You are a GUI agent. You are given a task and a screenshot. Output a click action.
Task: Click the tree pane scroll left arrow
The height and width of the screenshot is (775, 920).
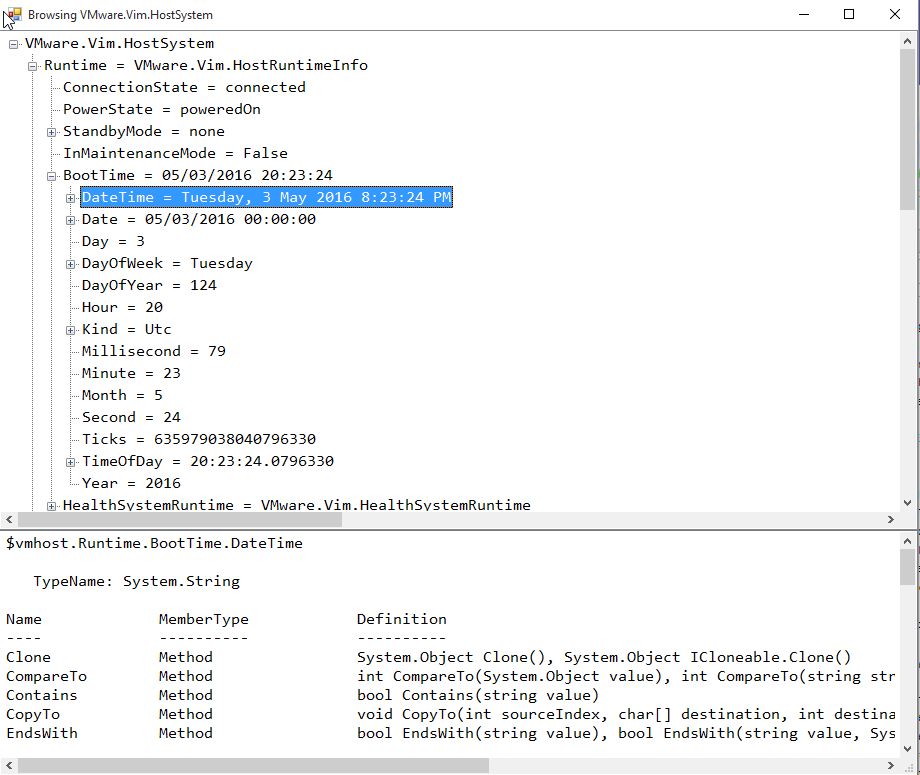click(x=9, y=519)
